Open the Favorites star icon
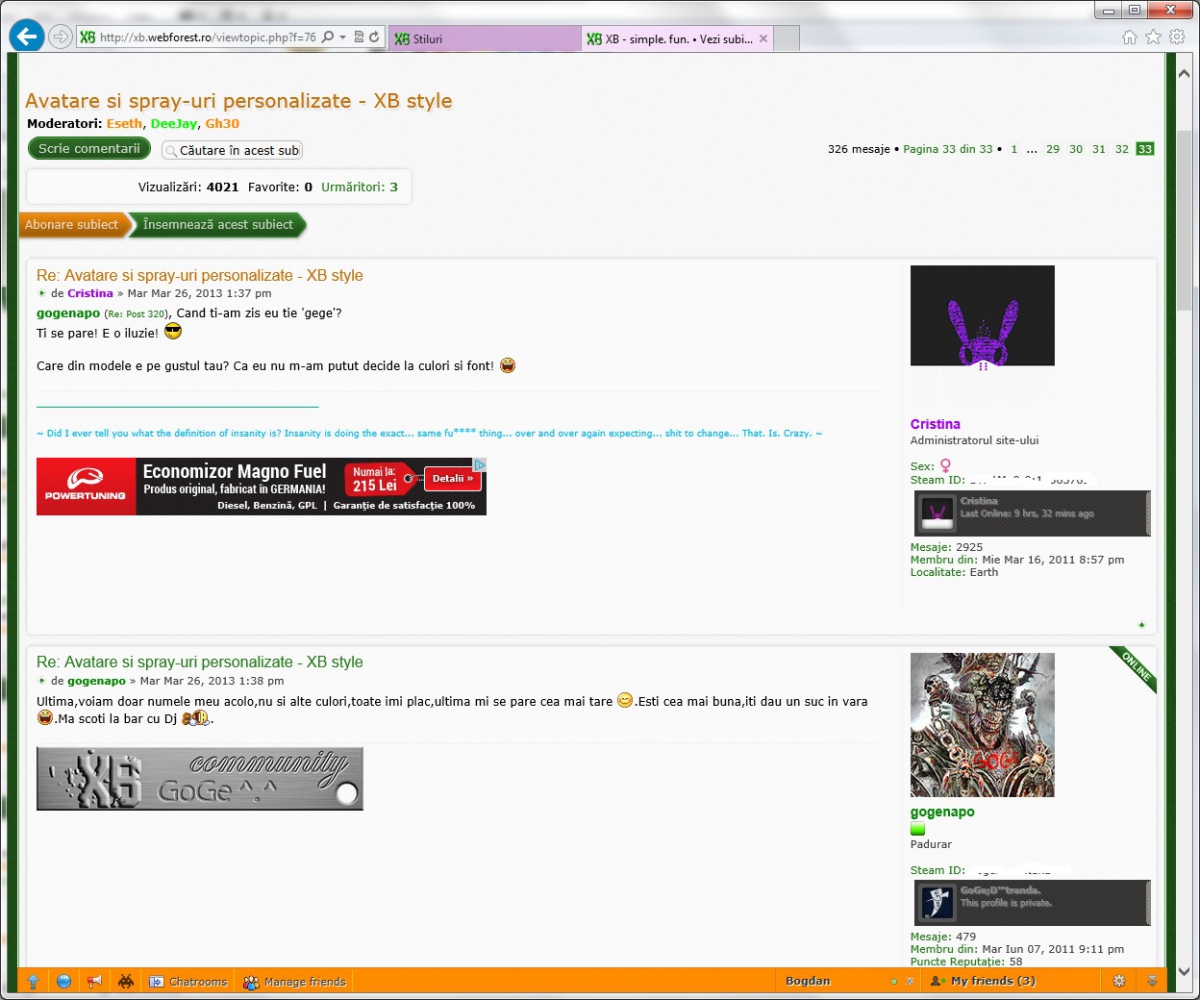 1153,38
